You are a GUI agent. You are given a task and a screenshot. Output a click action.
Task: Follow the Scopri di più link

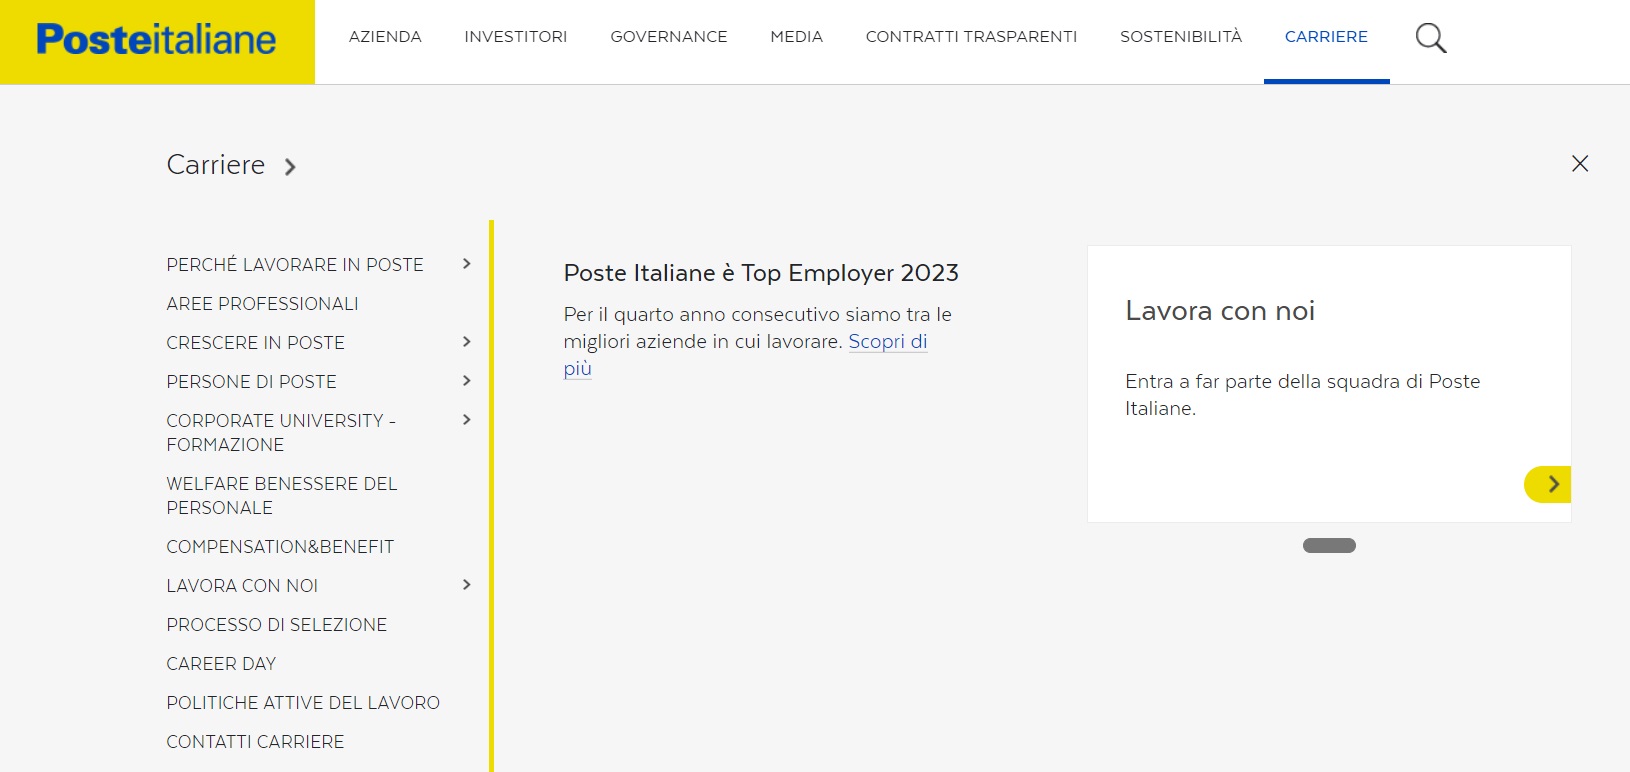(x=888, y=341)
